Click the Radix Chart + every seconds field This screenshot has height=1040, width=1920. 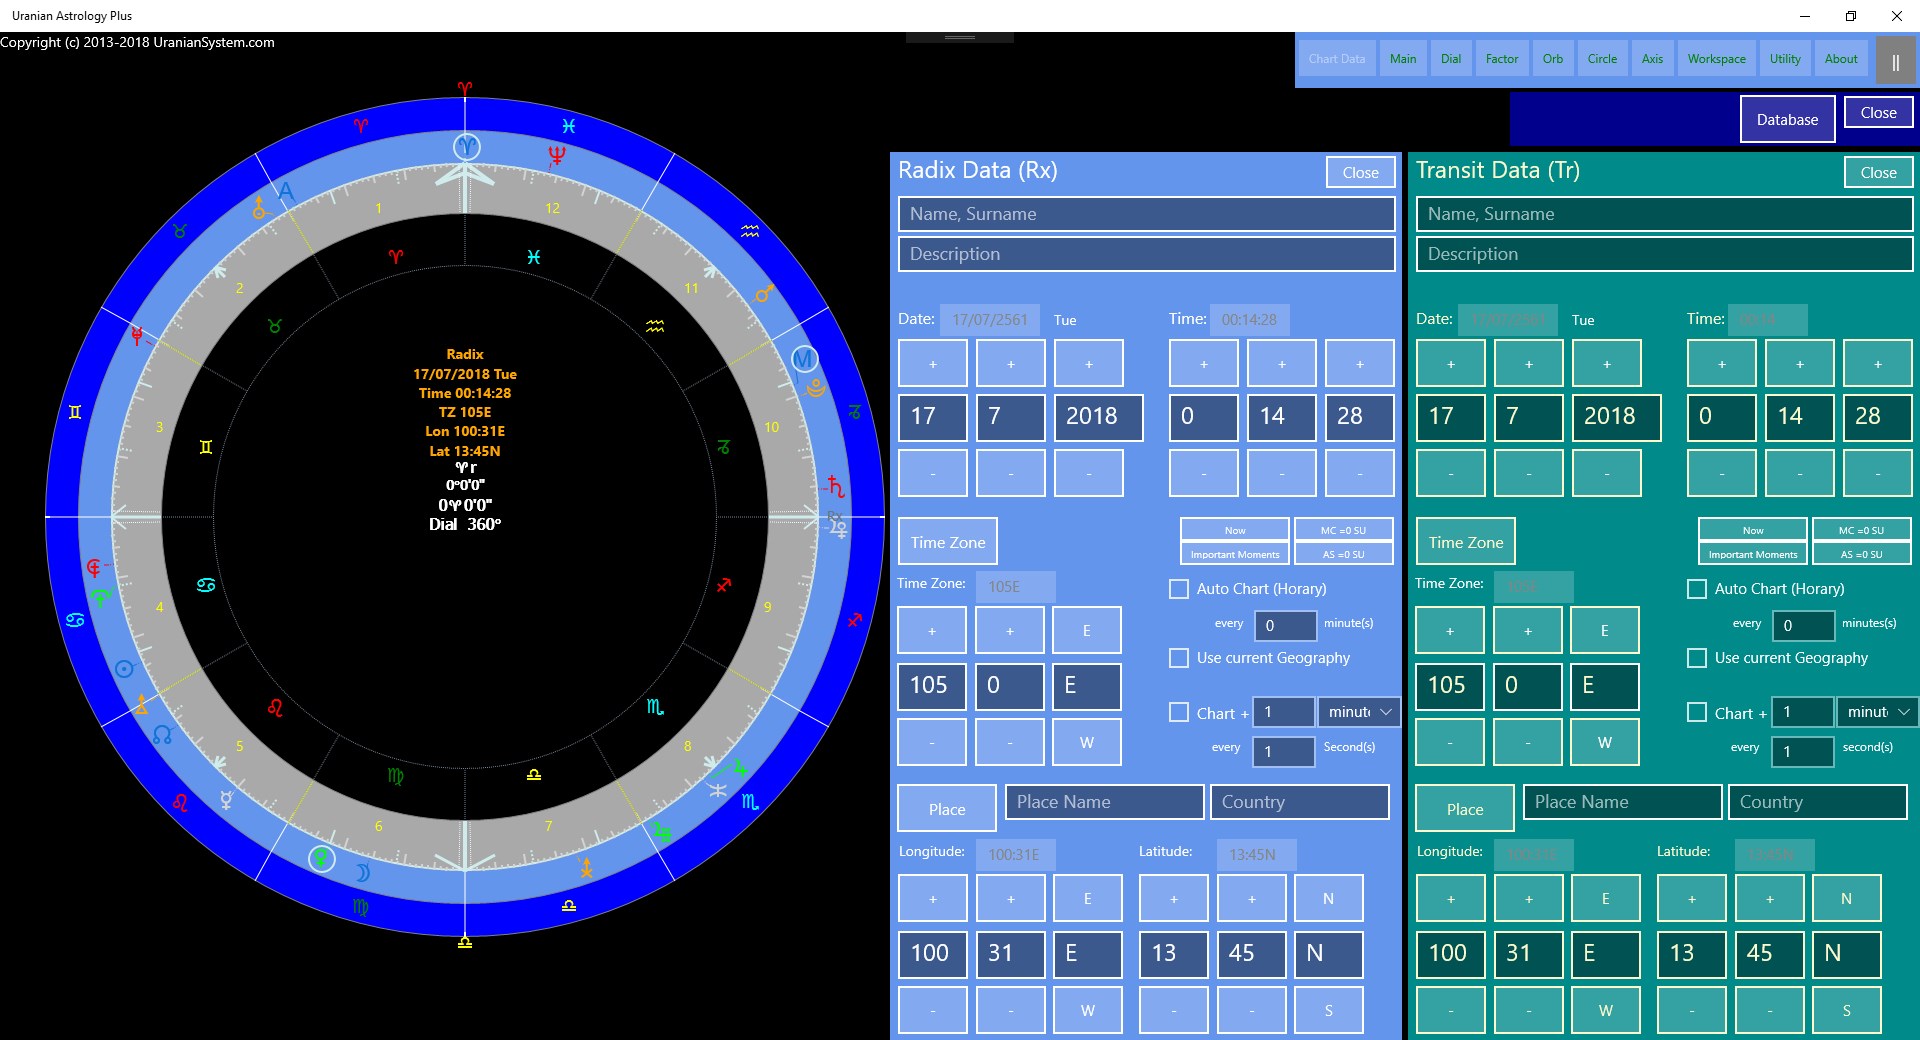1284,751
